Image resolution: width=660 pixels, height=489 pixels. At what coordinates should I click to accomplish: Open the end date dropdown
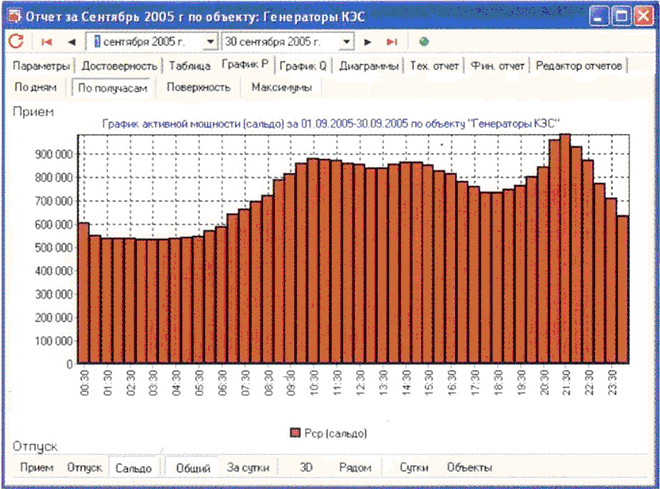coord(346,42)
